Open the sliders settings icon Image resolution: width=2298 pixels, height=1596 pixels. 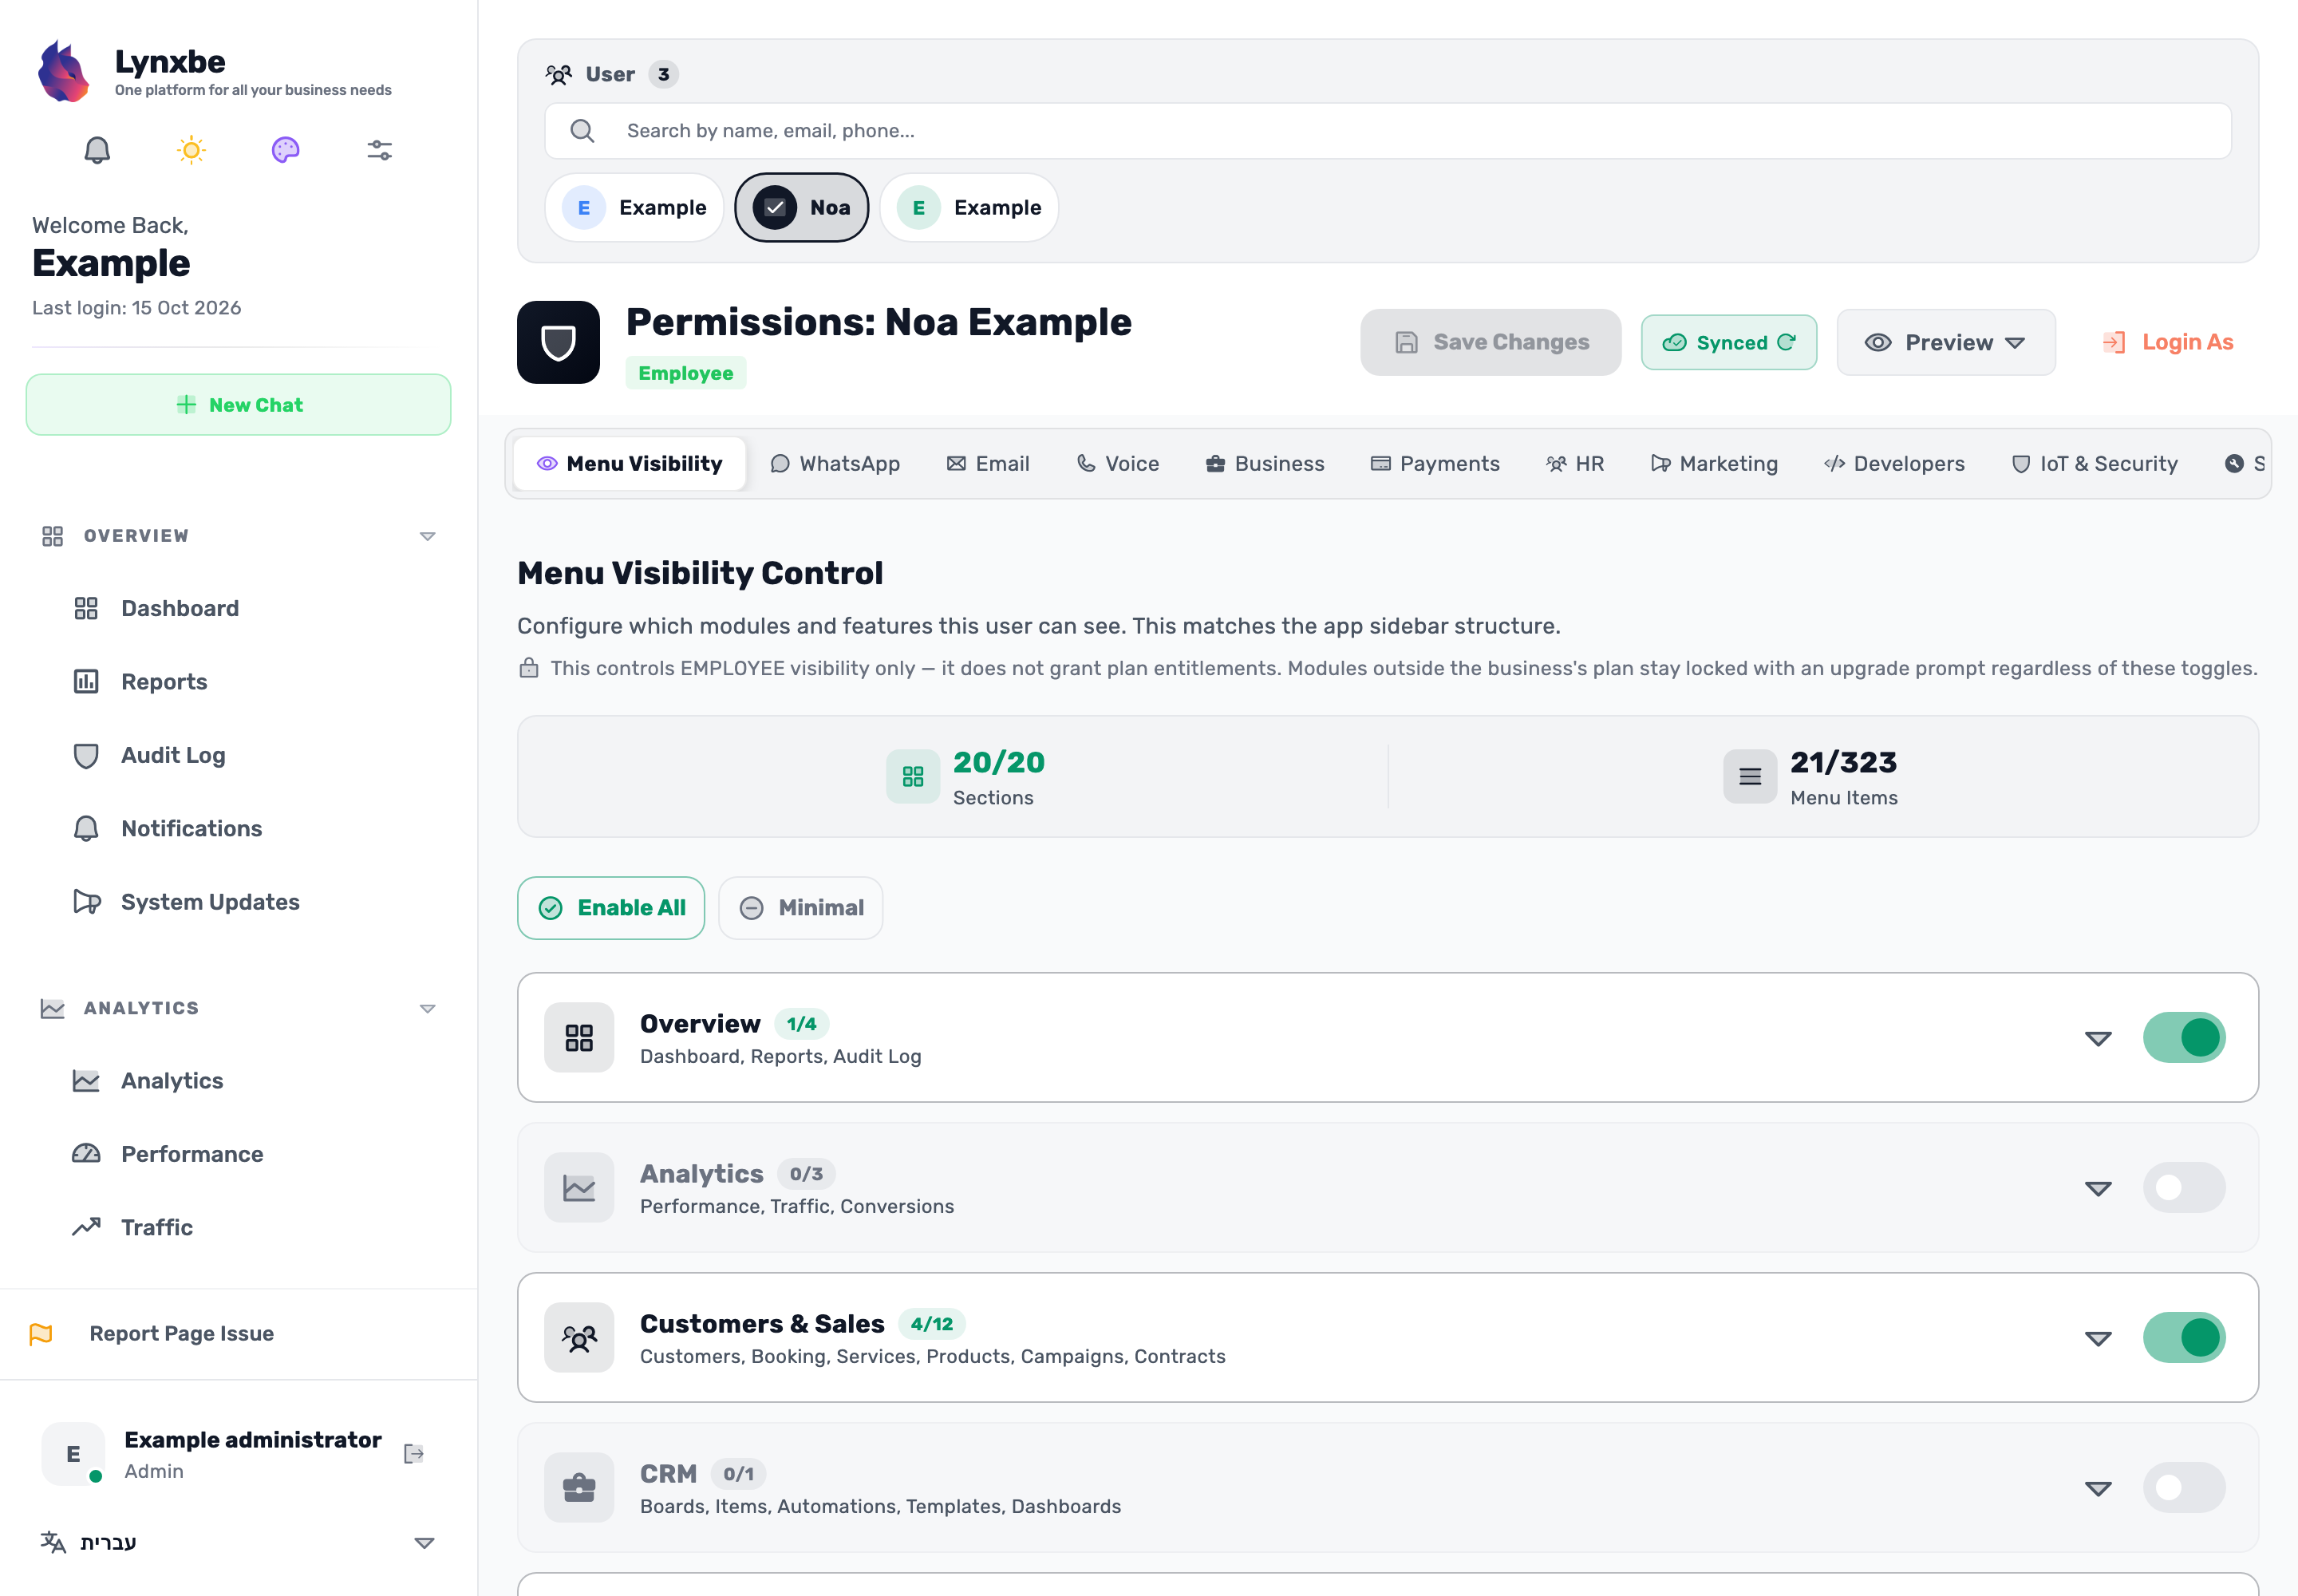(x=380, y=150)
